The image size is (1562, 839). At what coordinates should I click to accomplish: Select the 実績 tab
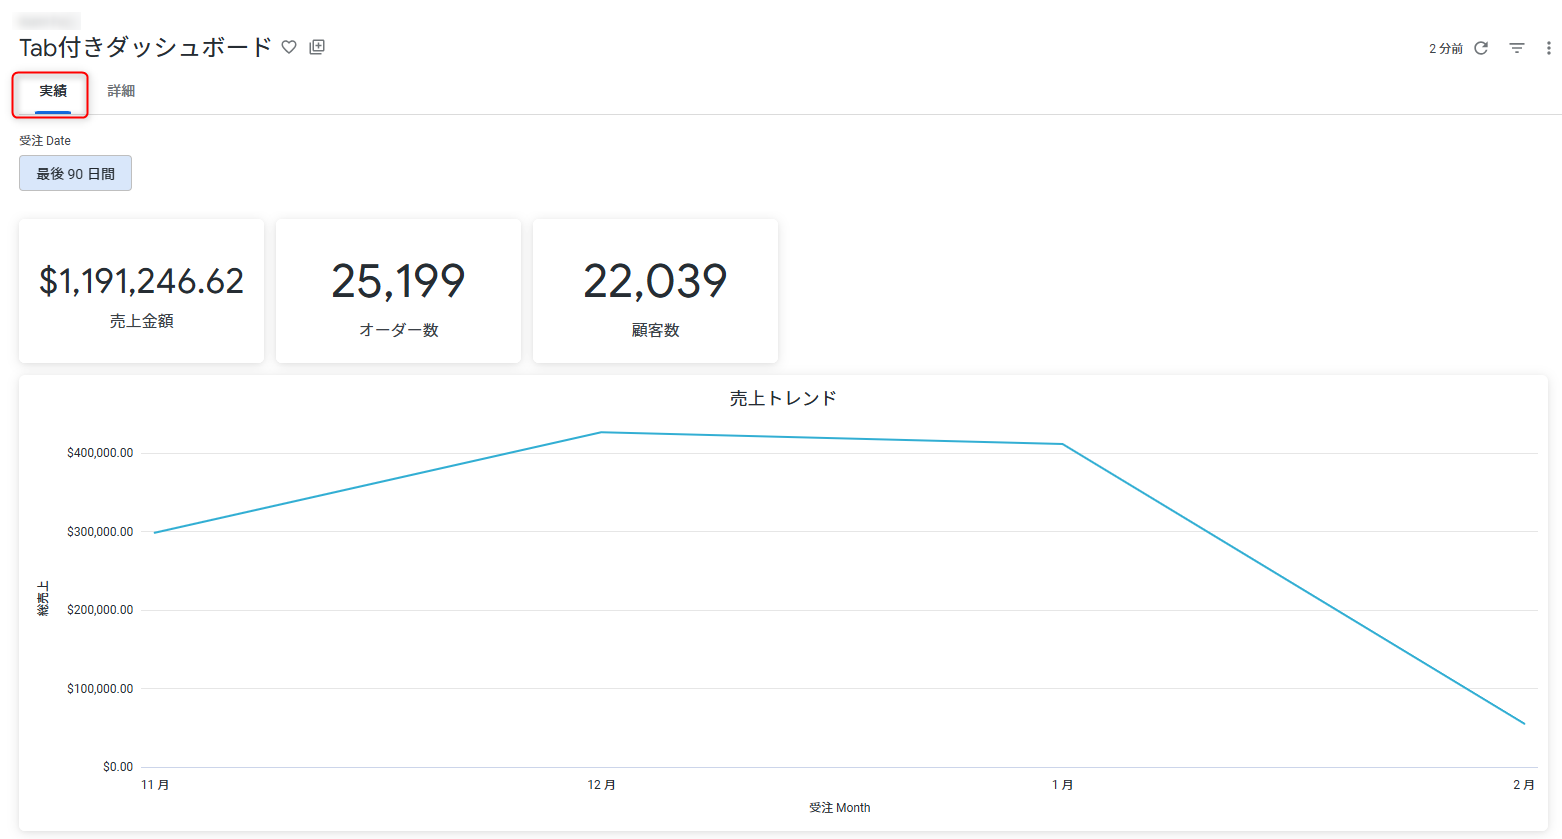click(49, 90)
